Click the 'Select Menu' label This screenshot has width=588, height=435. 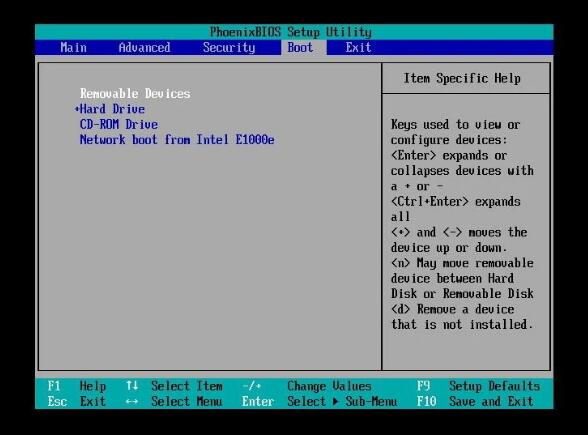coord(187,401)
